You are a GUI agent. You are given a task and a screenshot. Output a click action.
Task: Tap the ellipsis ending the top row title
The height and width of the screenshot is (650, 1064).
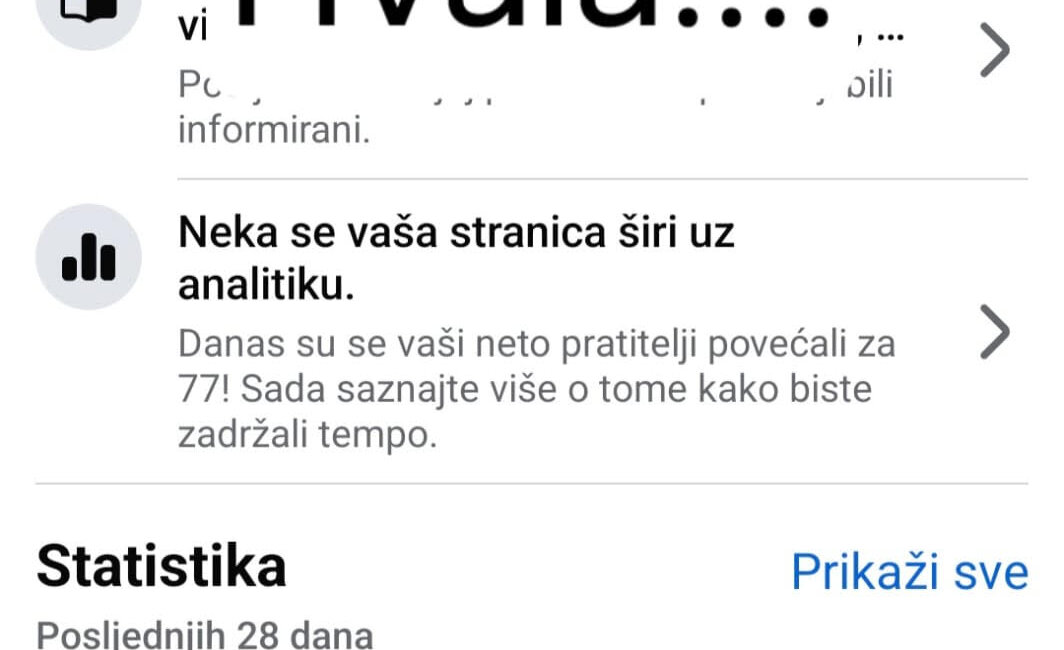point(890,37)
